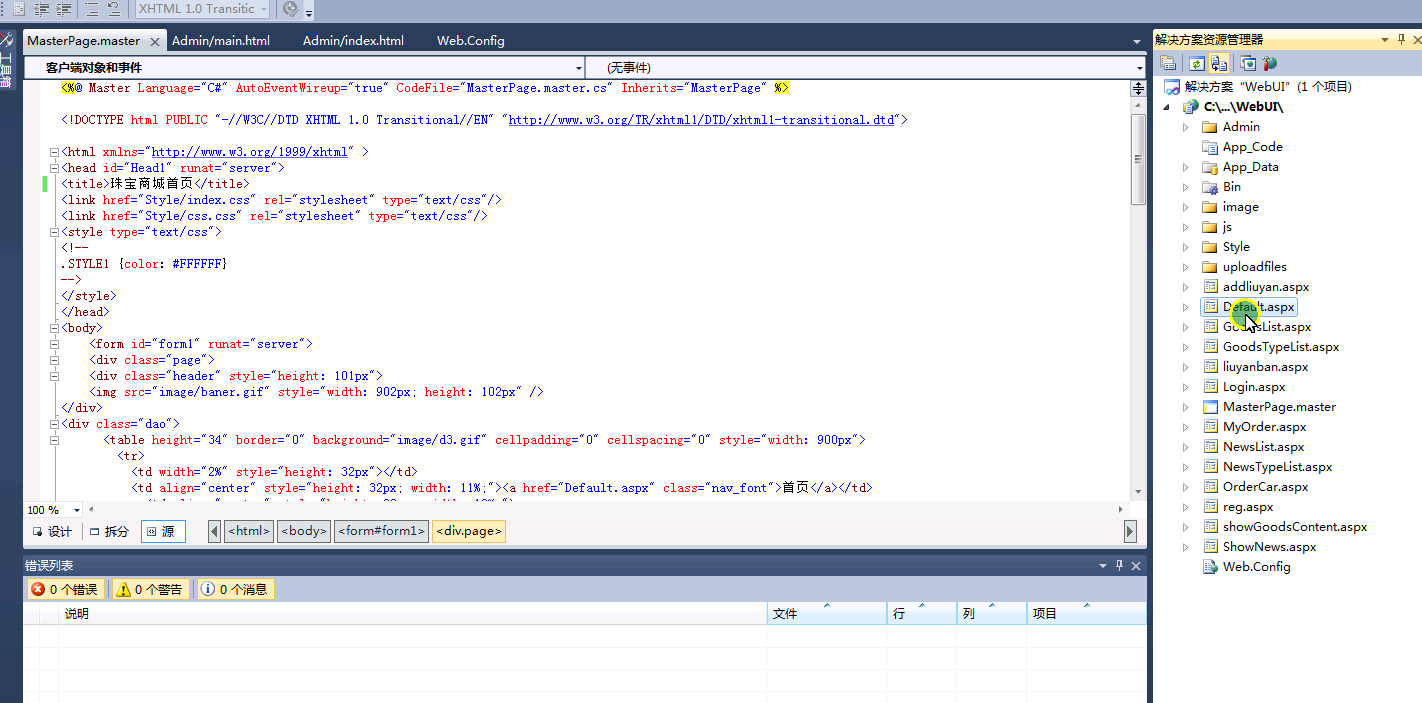This screenshot has width=1422, height=703.
Task: Click the tag navigator left arrow
Action: [x=214, y=532]
